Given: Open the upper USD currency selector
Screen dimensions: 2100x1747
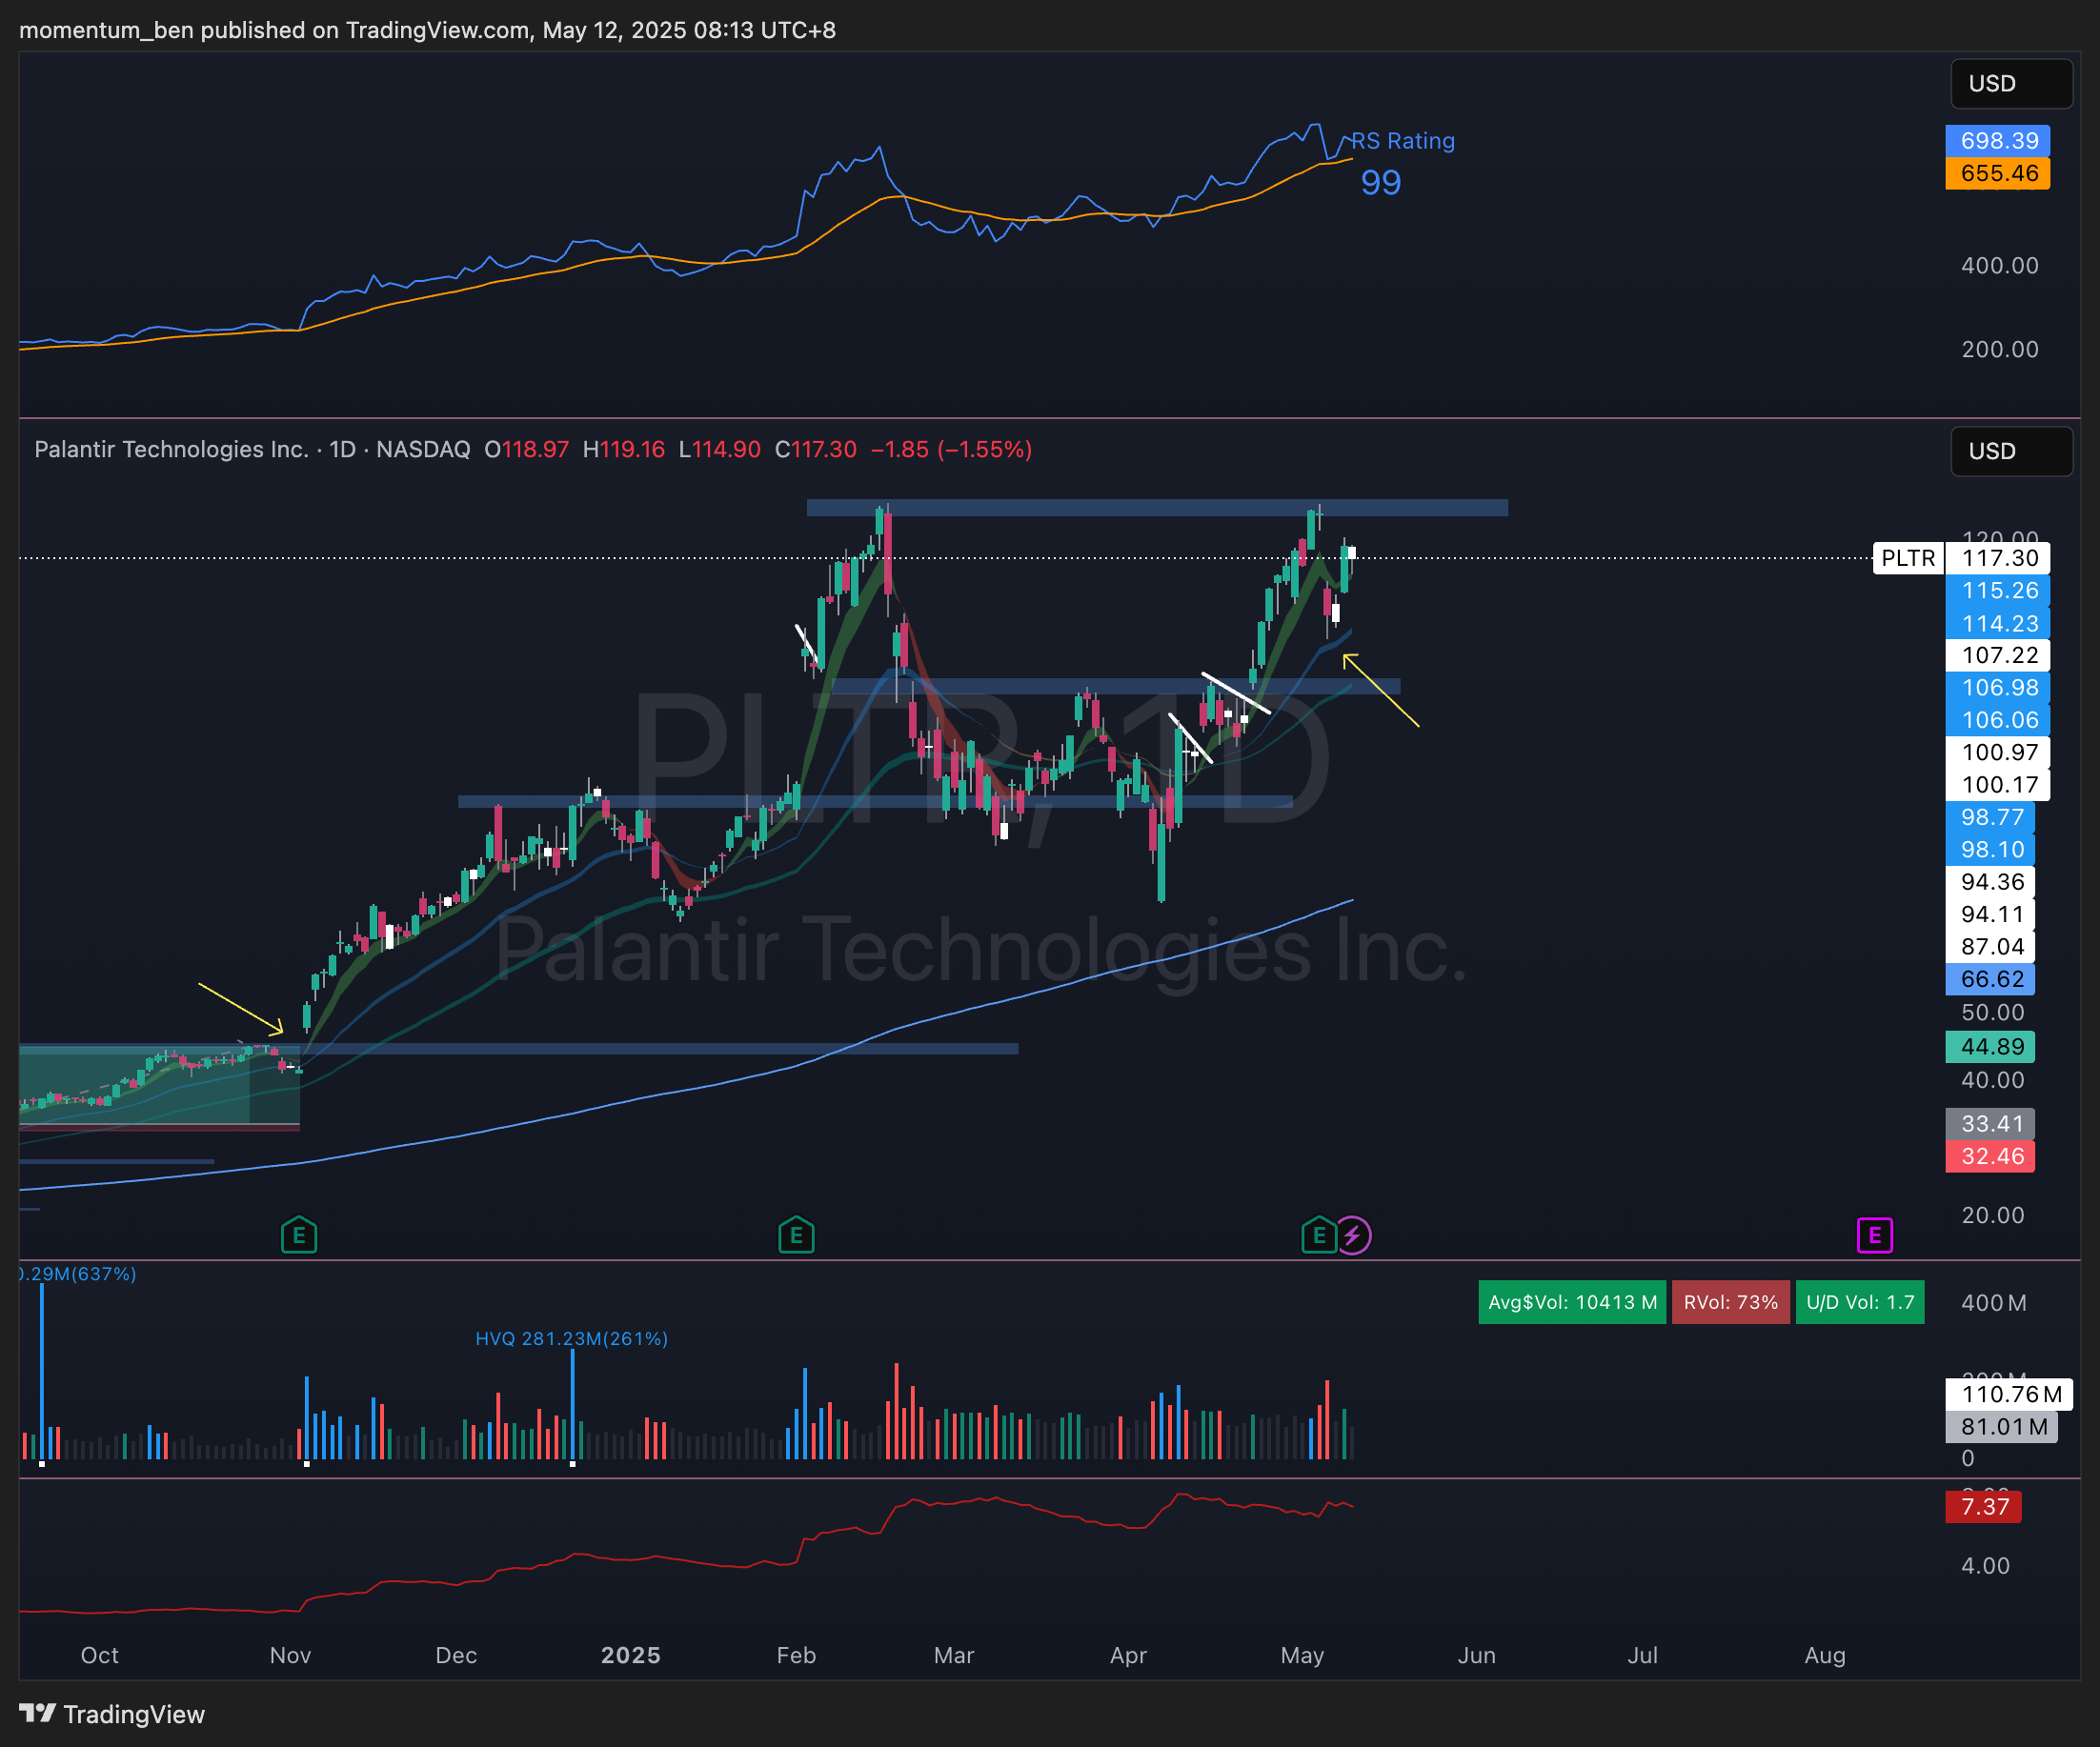Looking at the screenshot, I should pyautogui.click(x=2010, y=84).
